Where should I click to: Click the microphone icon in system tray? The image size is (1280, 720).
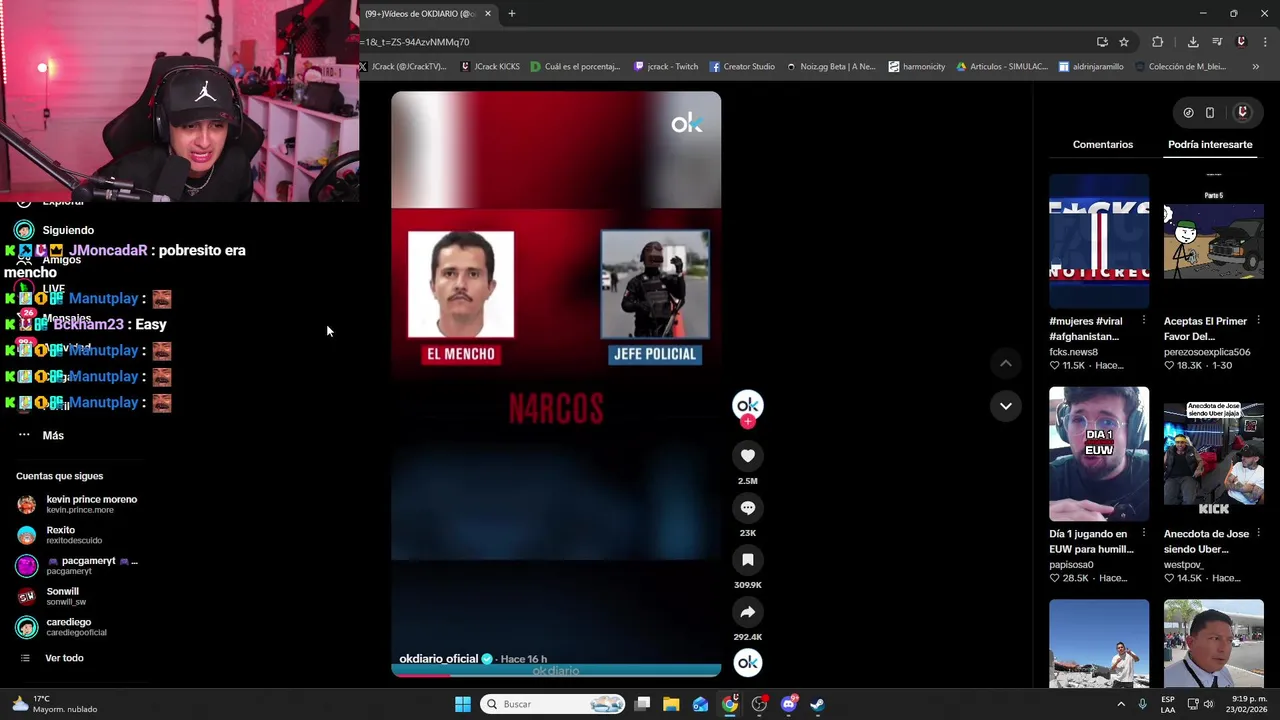(x=1142, y=704)
